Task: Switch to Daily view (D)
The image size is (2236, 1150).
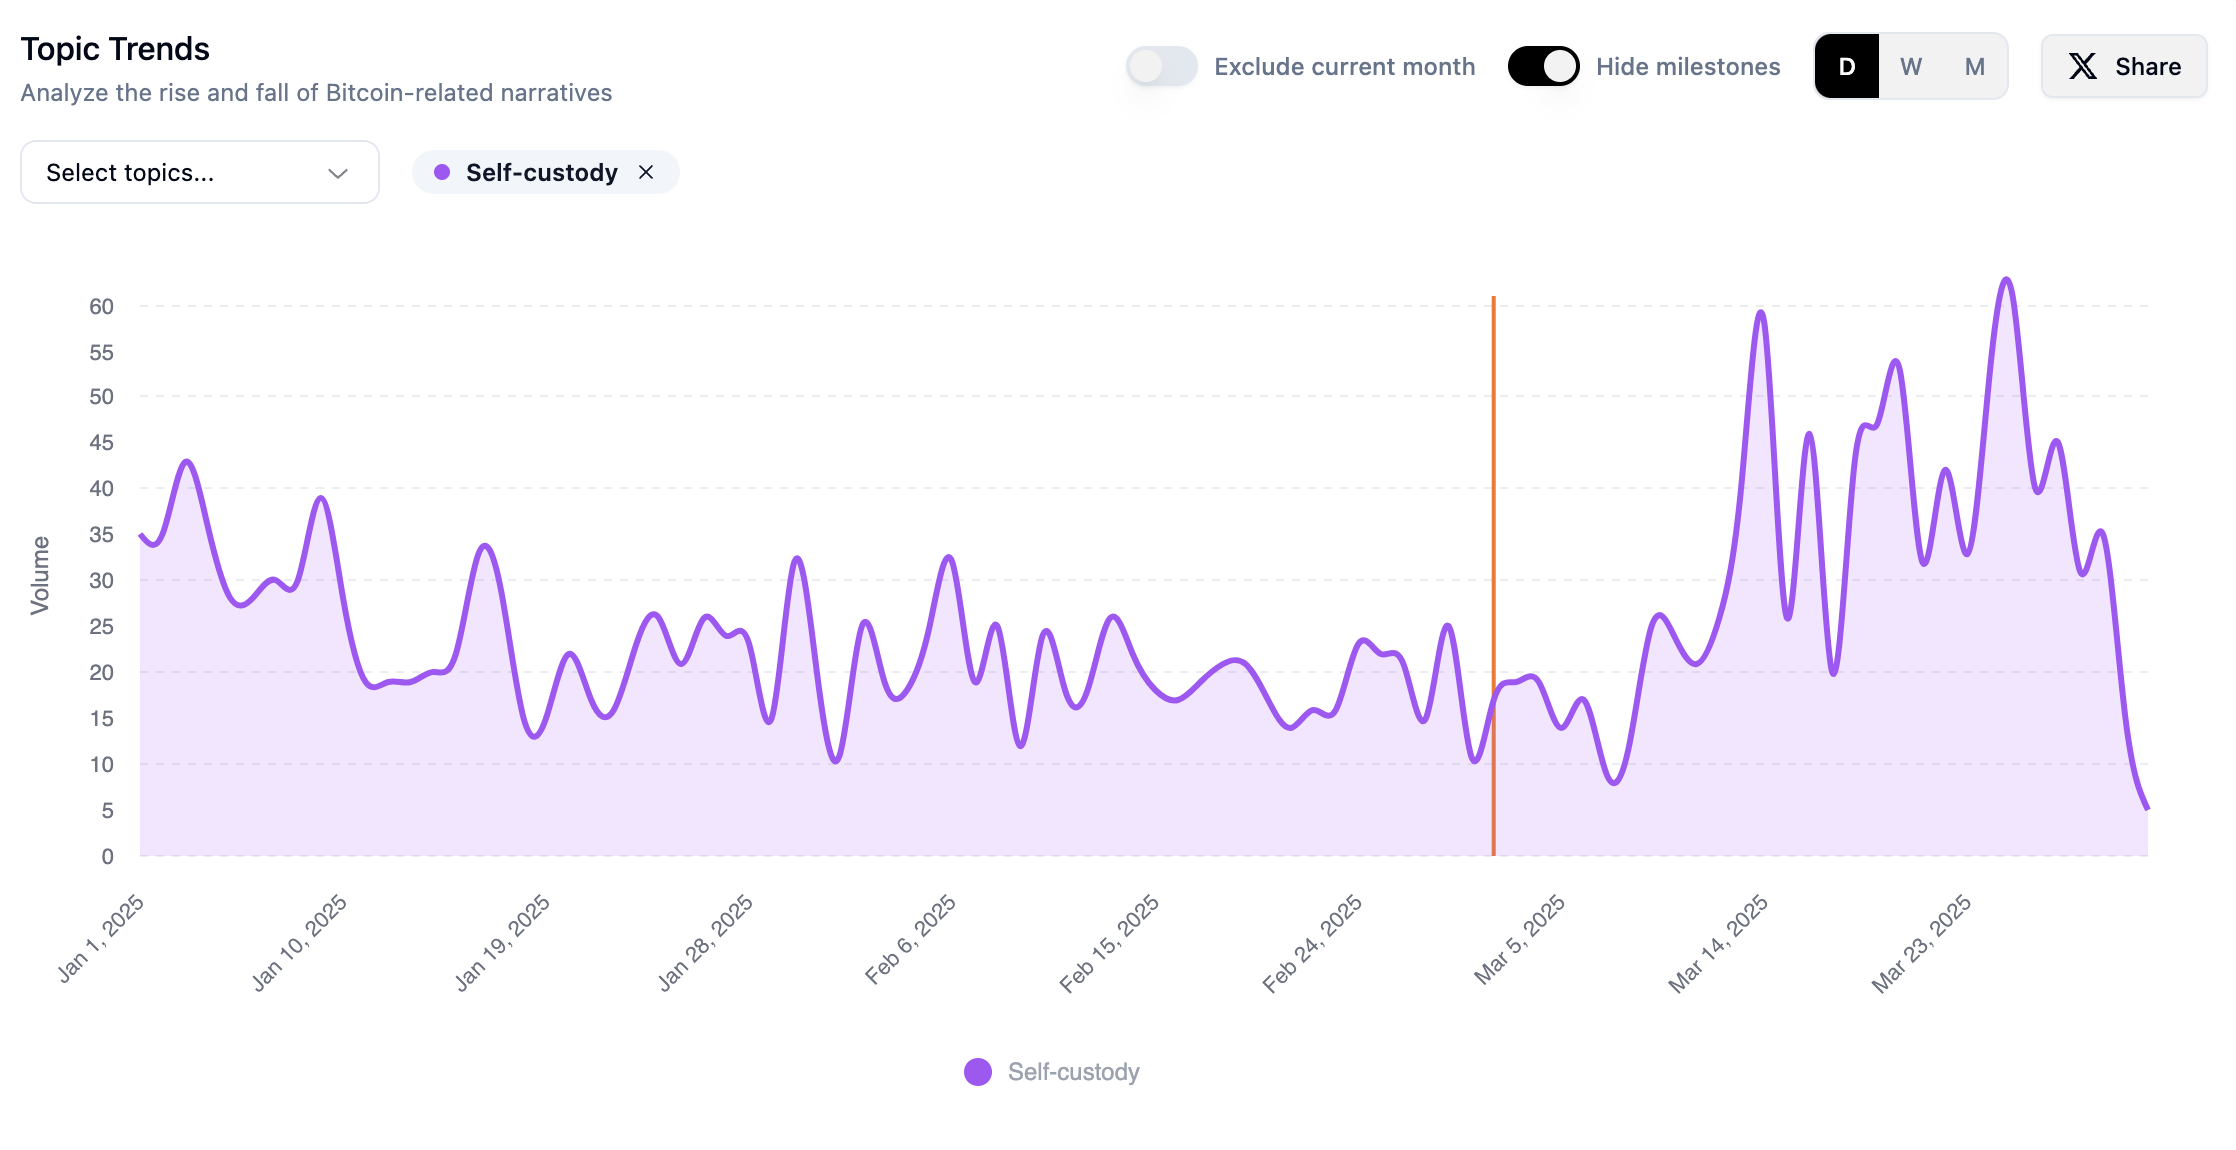Action: coord(1847,67)
